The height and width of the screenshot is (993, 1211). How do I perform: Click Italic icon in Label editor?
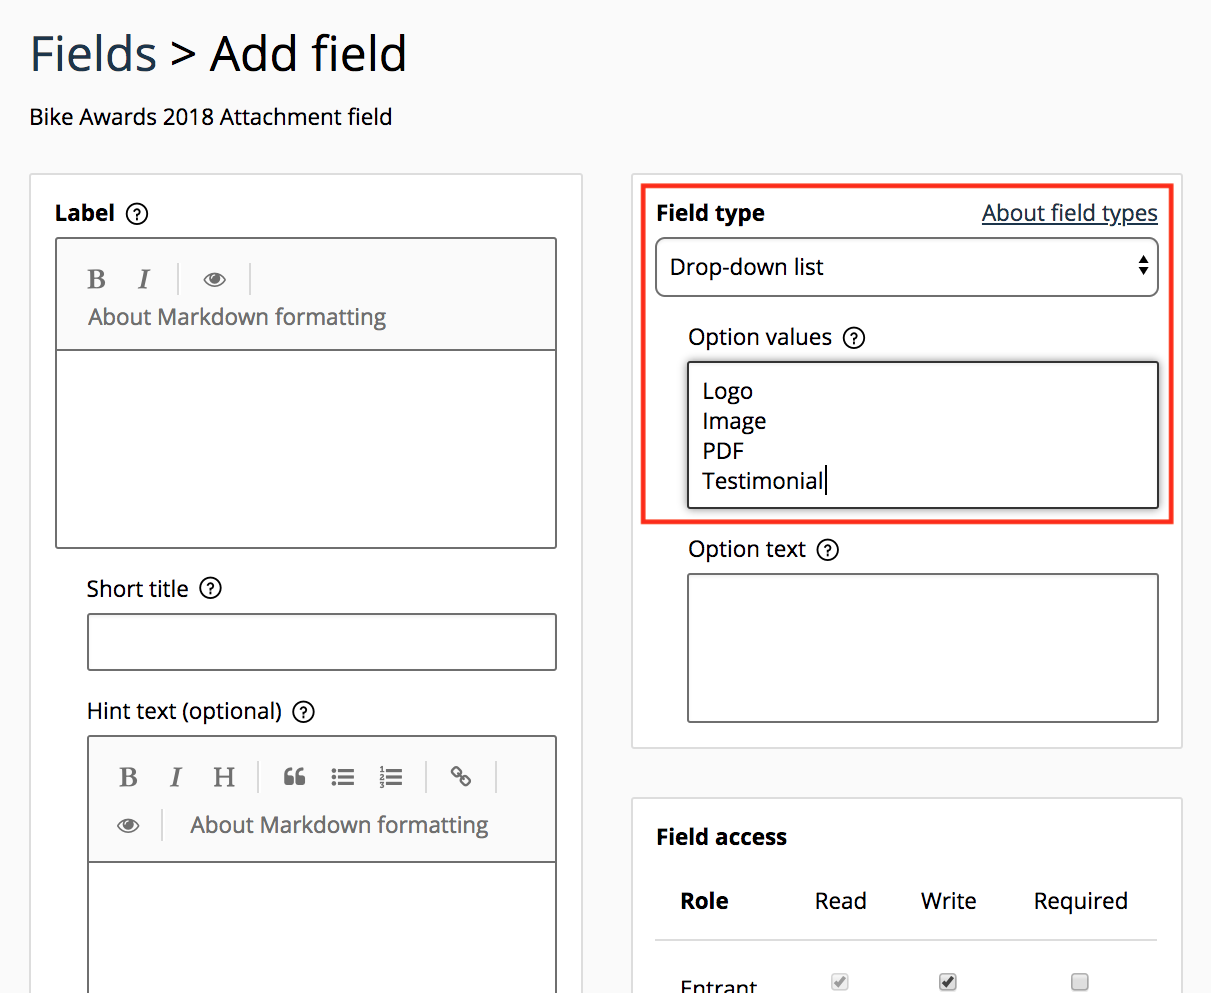pyautogui.click(x=144, y=279)
